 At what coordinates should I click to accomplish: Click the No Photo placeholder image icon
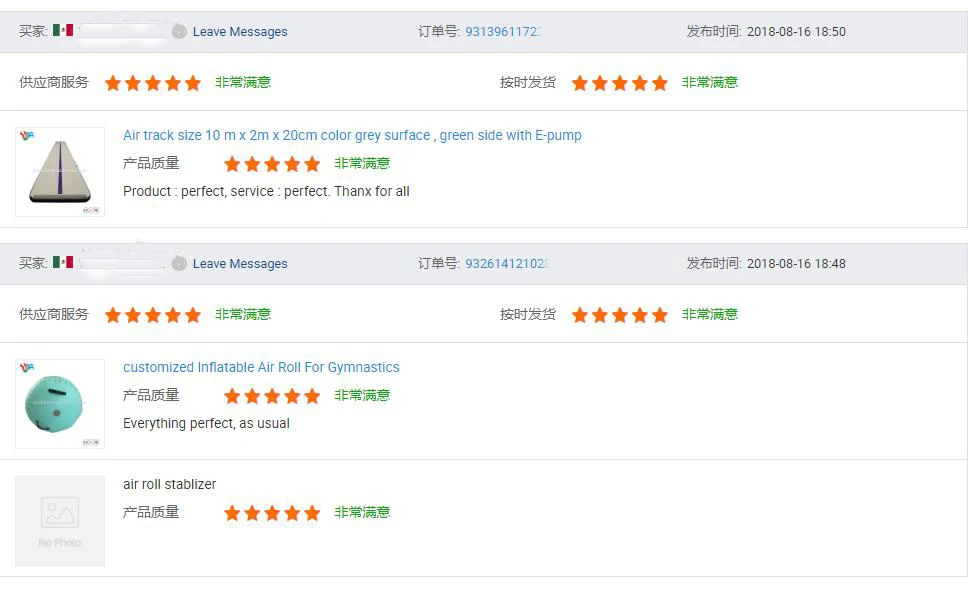[x=60, y=513]
